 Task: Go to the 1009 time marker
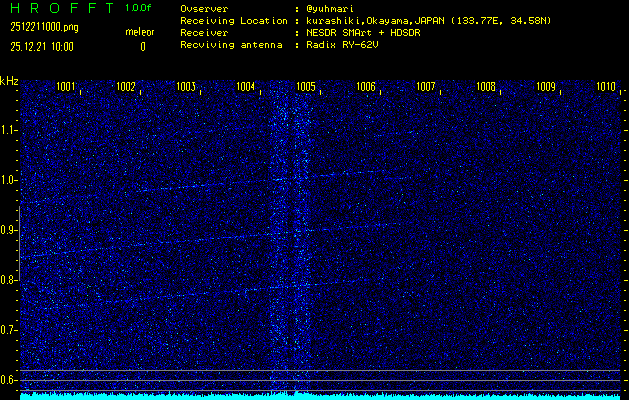tap(546, 87)
